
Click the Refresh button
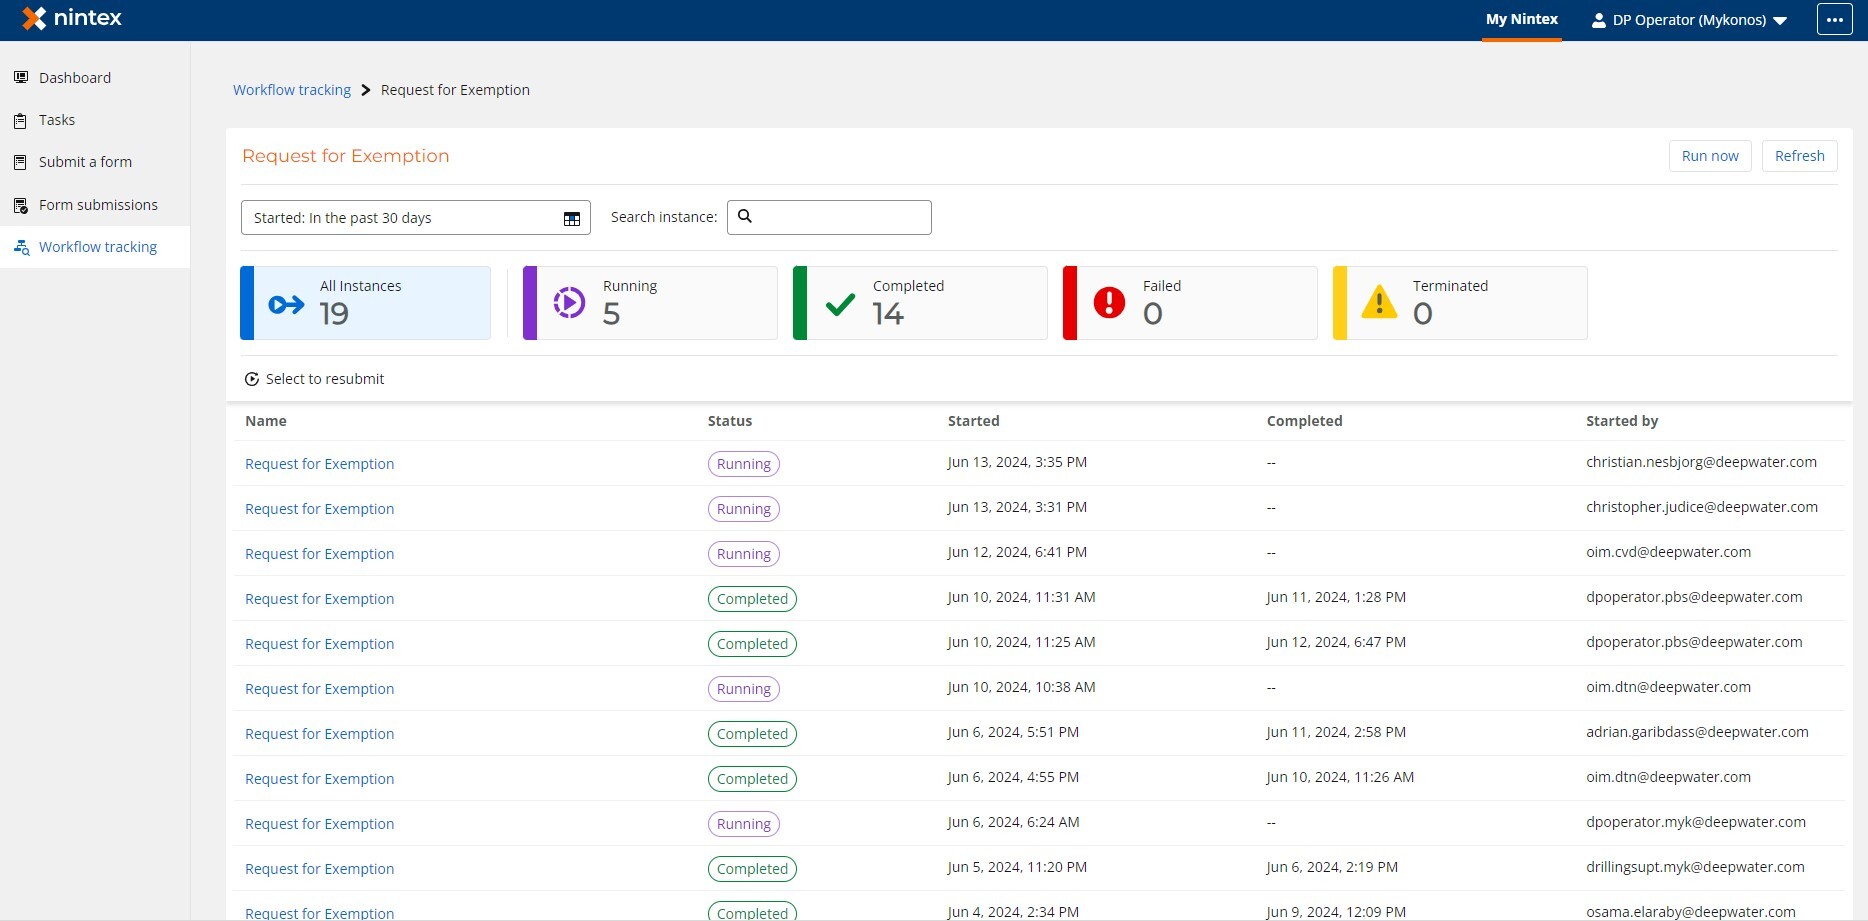1799,156
